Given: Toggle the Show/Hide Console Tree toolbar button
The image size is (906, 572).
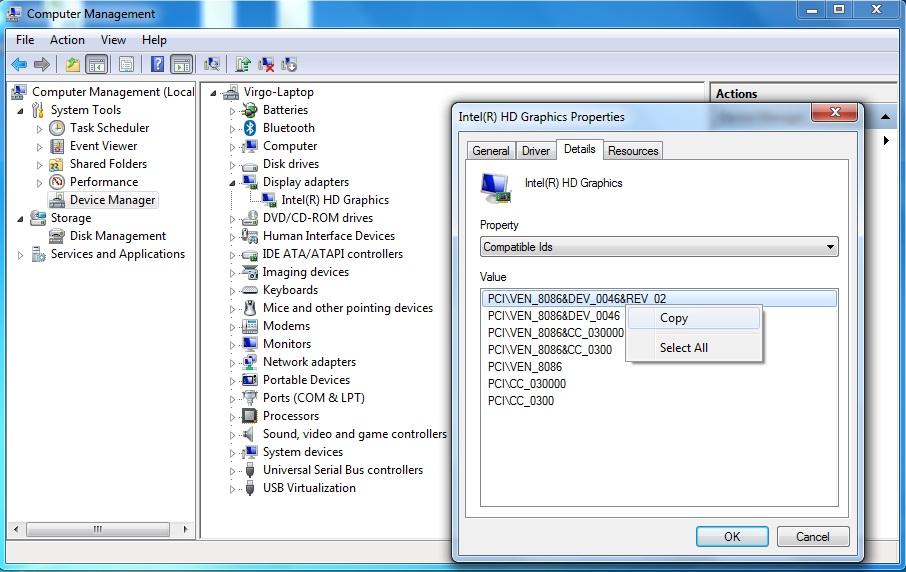Looking at the screenshot, I should coord(96,64).
